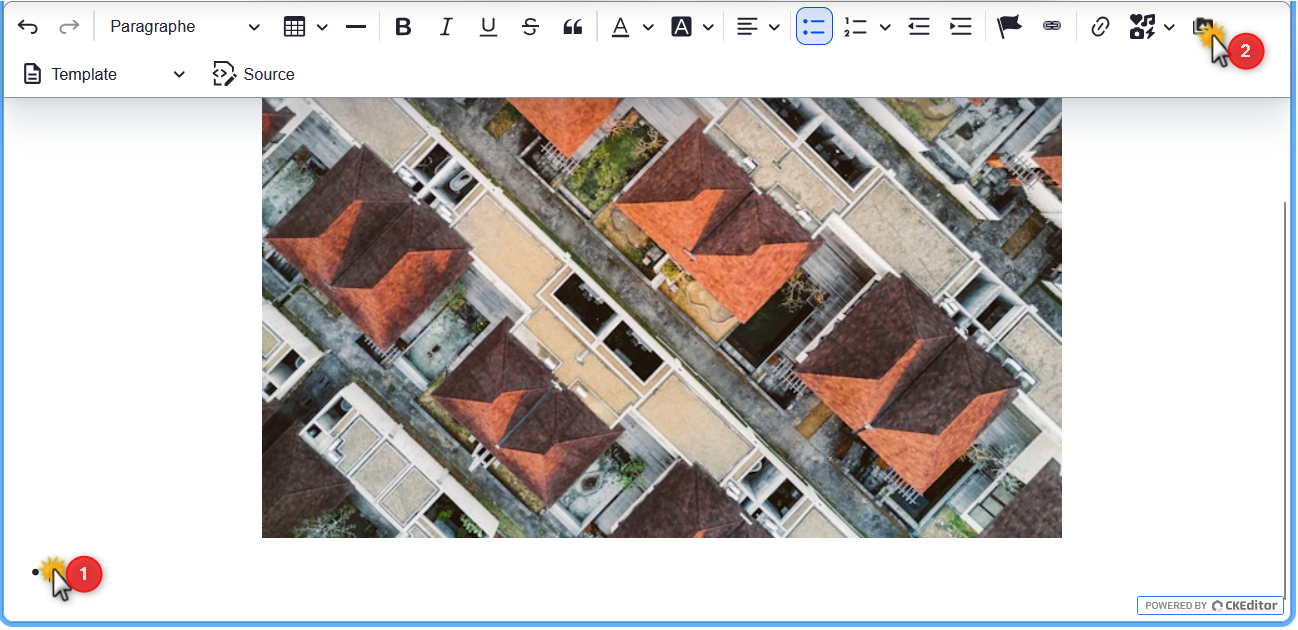This screenshot has height=630, width=1298.
Task: Click the horizontal chain link icon
Action: (1052, 27)
